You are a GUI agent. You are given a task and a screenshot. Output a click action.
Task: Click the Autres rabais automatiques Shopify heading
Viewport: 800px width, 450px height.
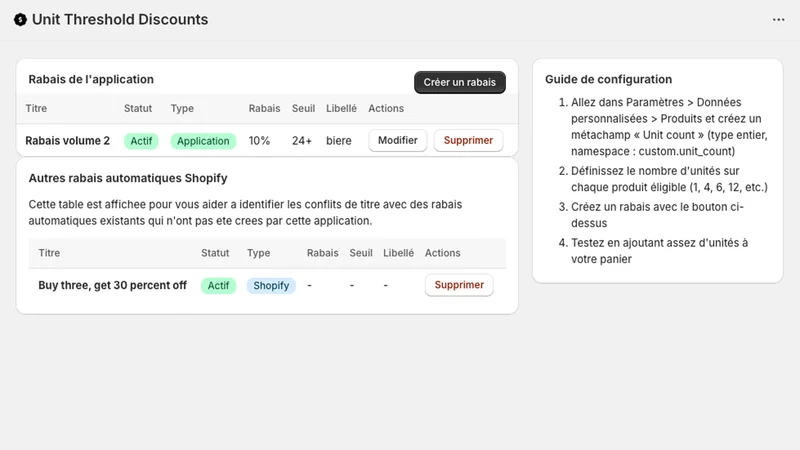click(x=128, y=178)
